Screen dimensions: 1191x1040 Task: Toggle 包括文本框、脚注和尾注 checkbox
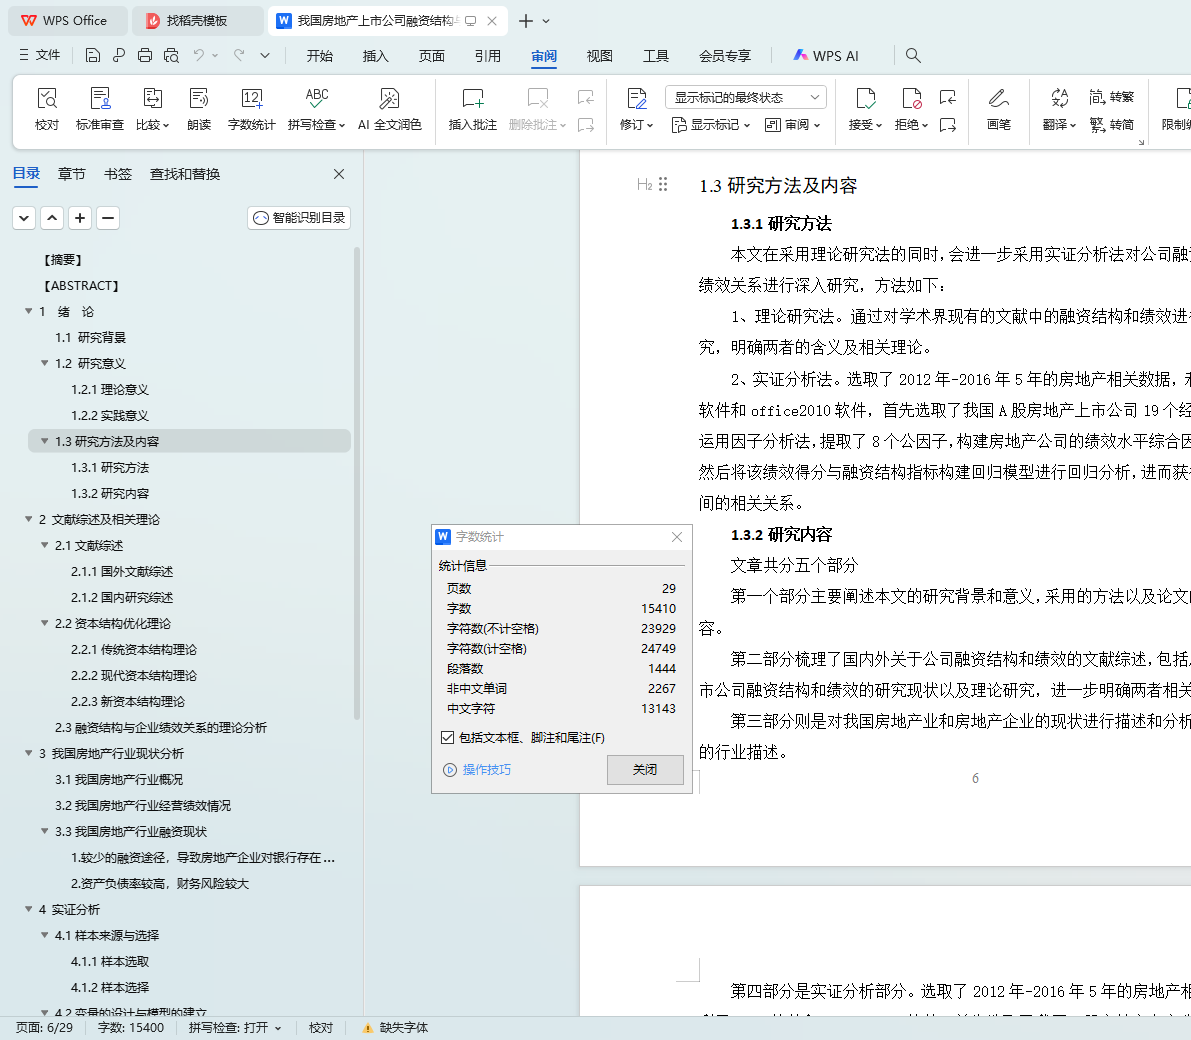tap(447, 738)
